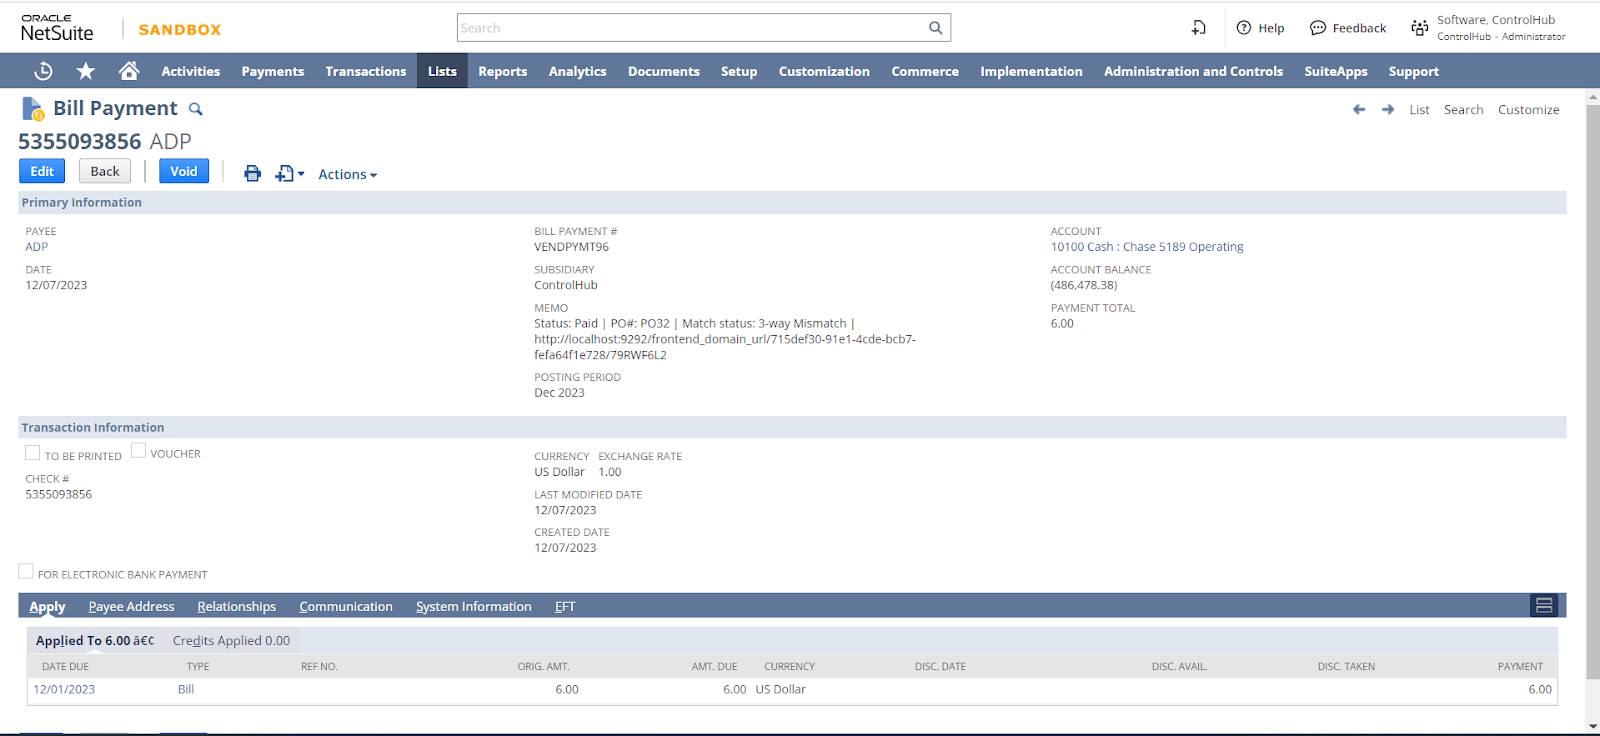Go to Home icon
The image size is (1600, 736).
tap(129, 71)
